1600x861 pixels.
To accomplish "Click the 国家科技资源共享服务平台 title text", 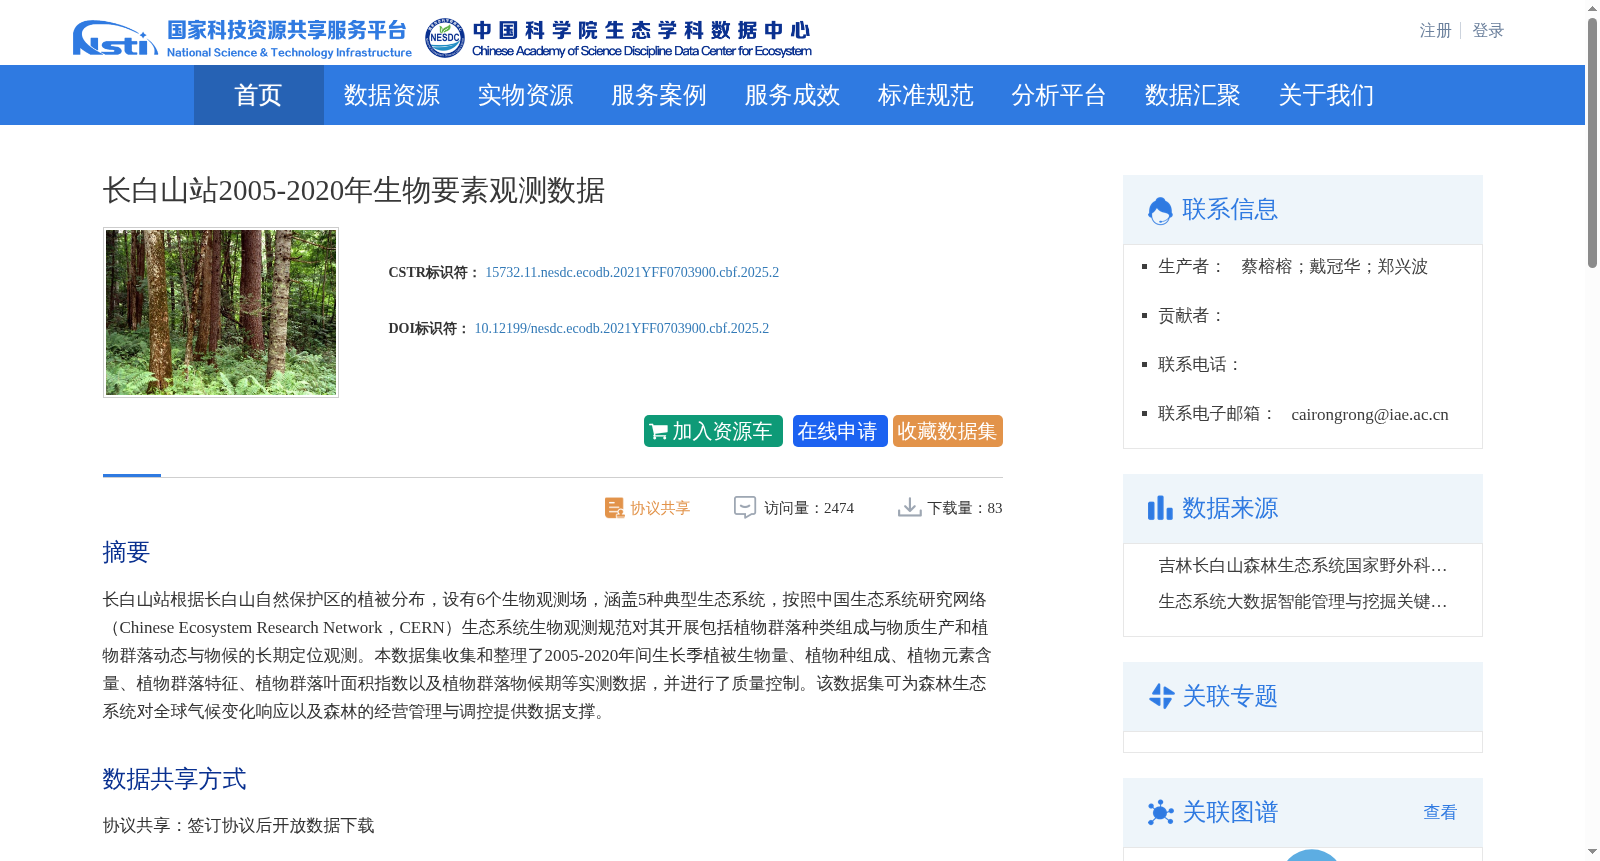I will [x=287, y=30].
